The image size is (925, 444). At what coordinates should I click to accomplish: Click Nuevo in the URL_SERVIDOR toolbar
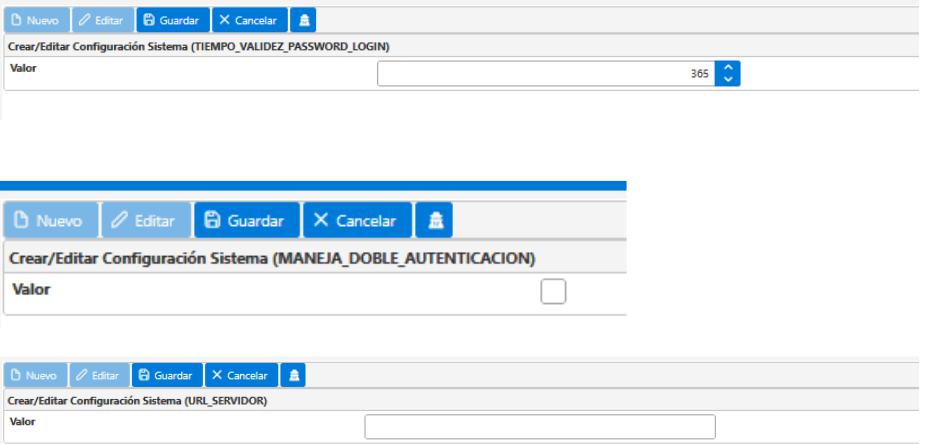click(35, 375)
